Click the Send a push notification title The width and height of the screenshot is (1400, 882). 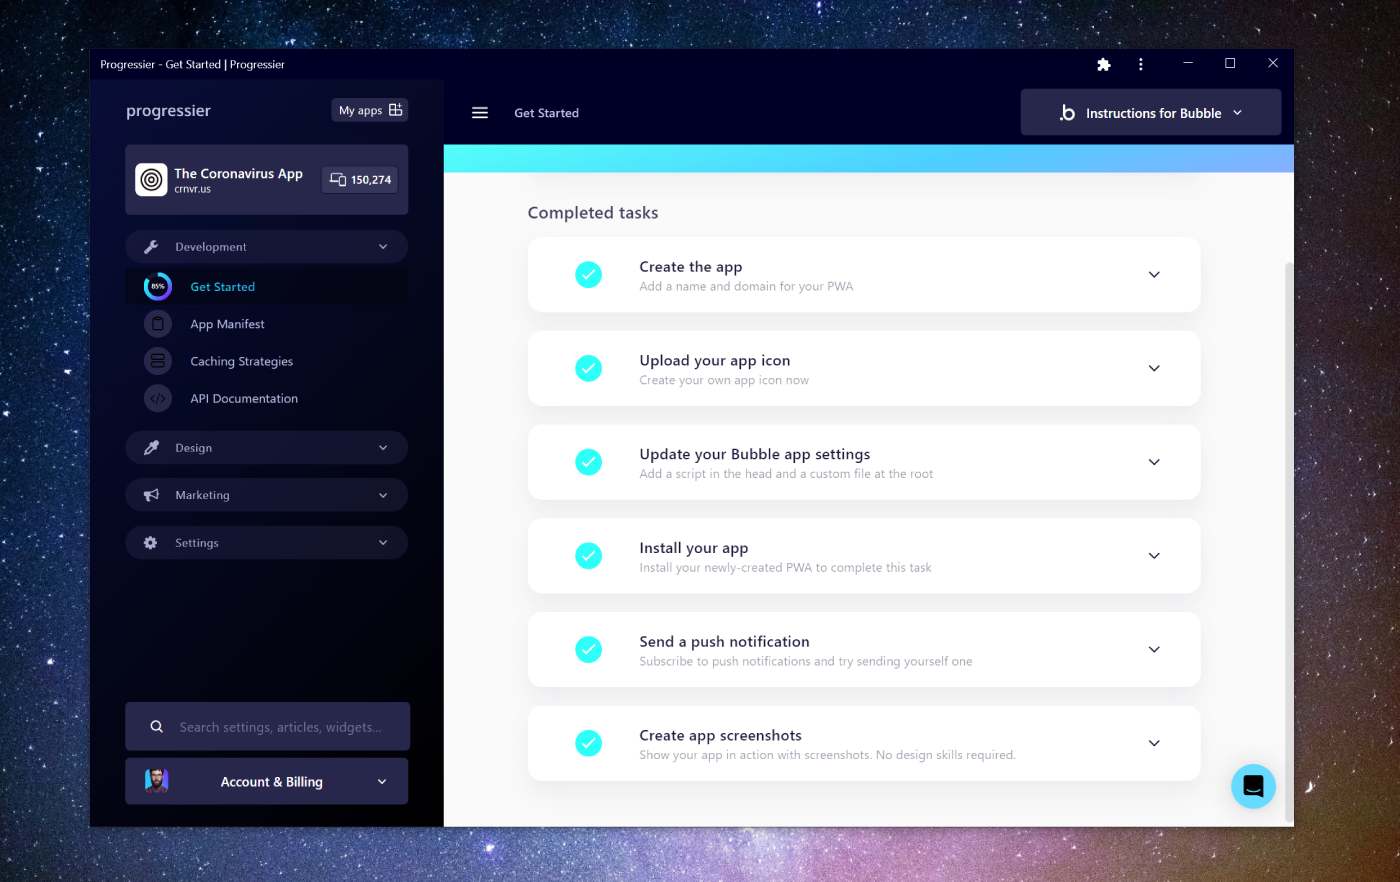725,642
